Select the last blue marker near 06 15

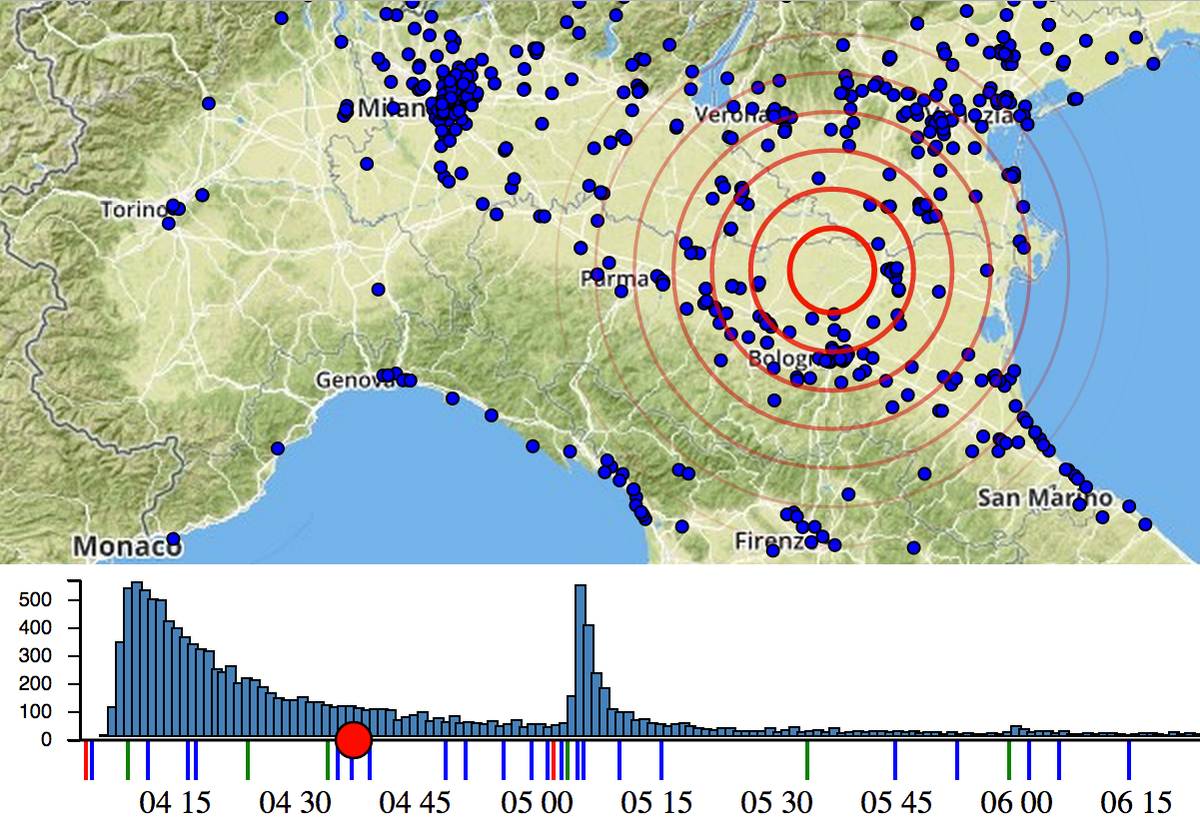point(1129,759)
